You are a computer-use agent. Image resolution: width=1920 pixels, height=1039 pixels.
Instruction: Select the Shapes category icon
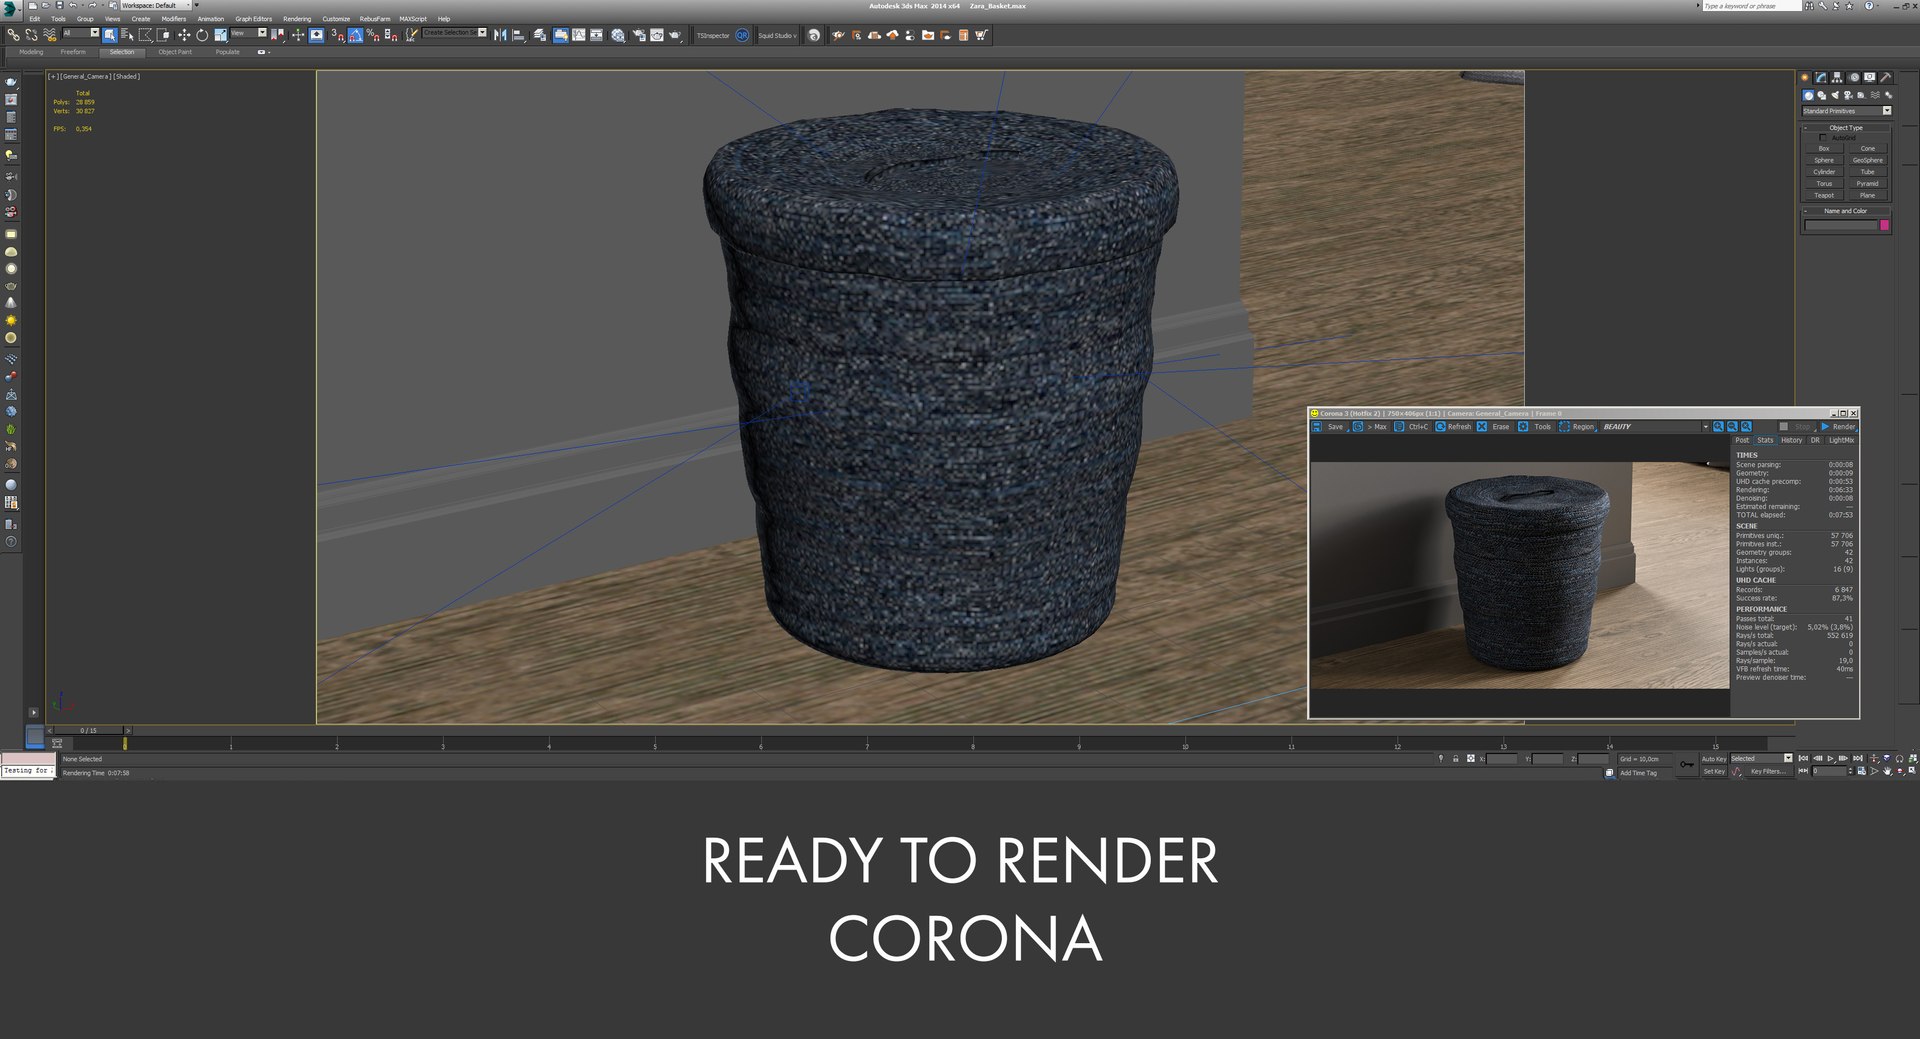1822,95
